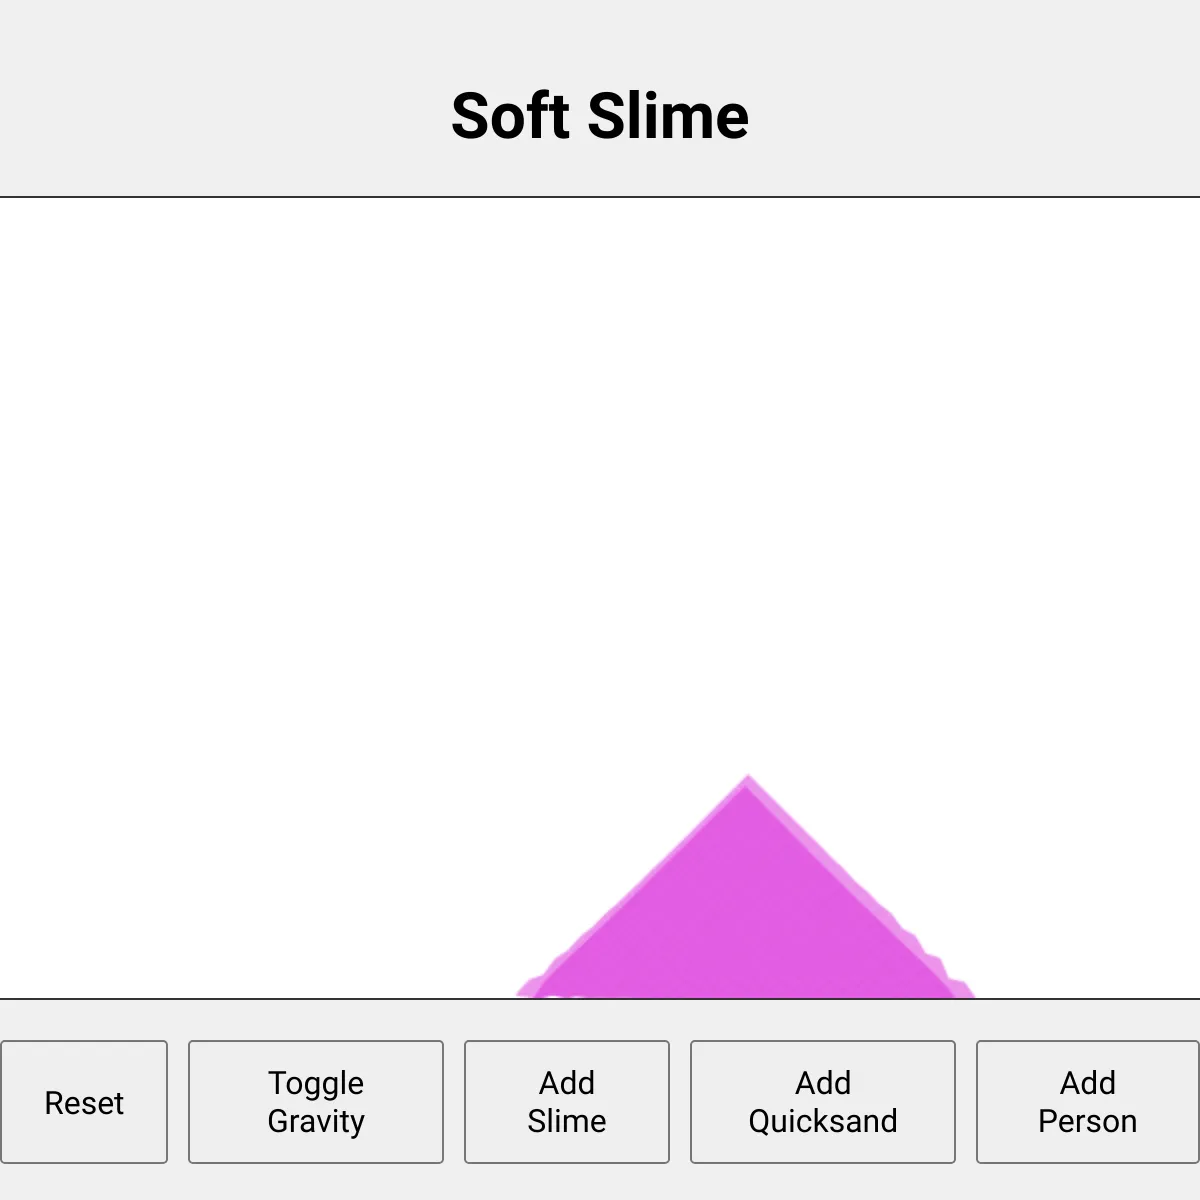This screenshot has width=1200, height=1200.
Task: Click the Soft Slime title heading
Action: point(600,116)
